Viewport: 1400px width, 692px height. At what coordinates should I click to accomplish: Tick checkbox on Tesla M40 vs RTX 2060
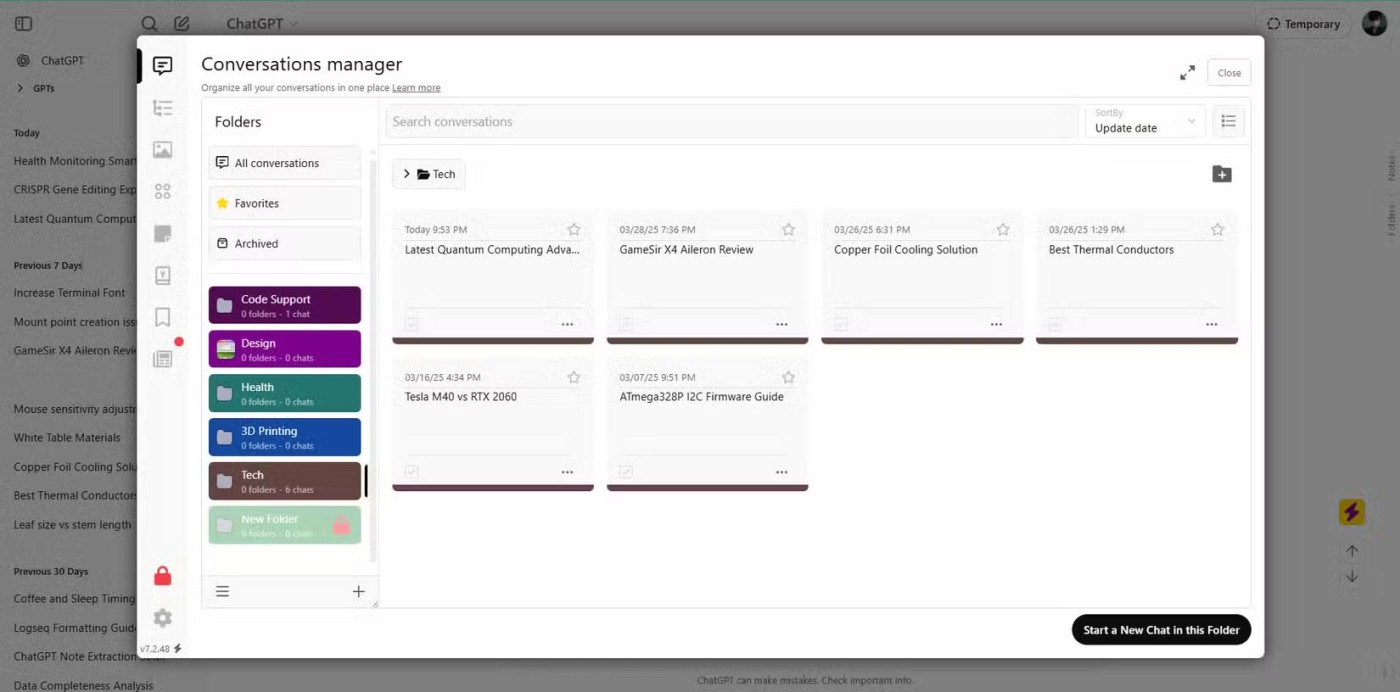point(412,472)
